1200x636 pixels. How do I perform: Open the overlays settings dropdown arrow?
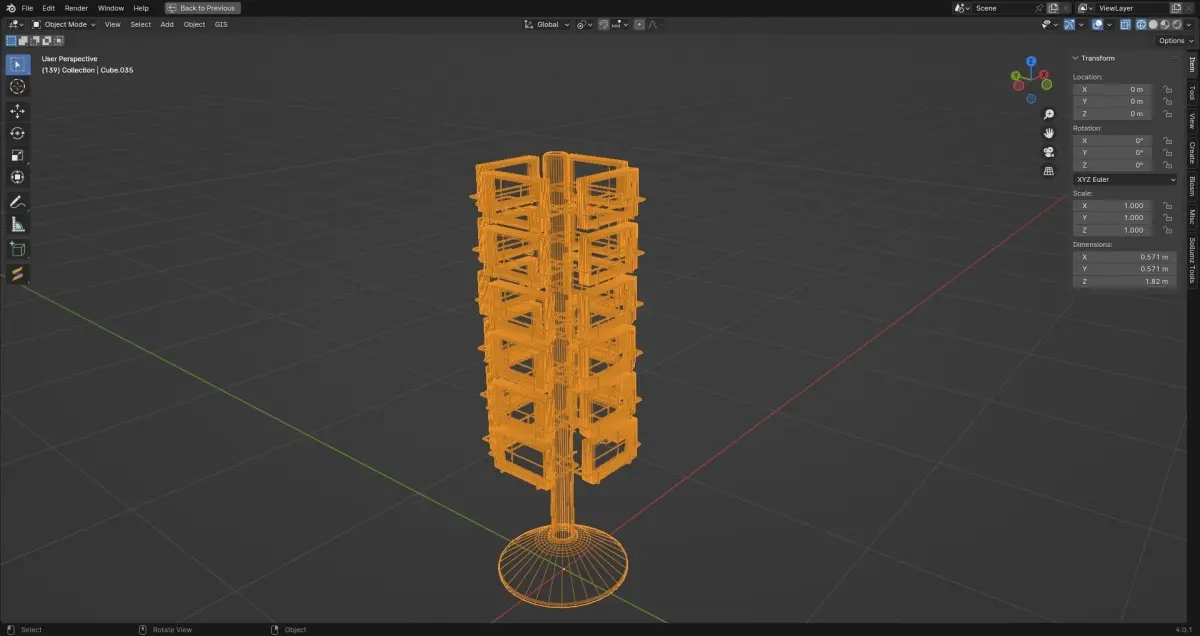tap(1108, 24)
